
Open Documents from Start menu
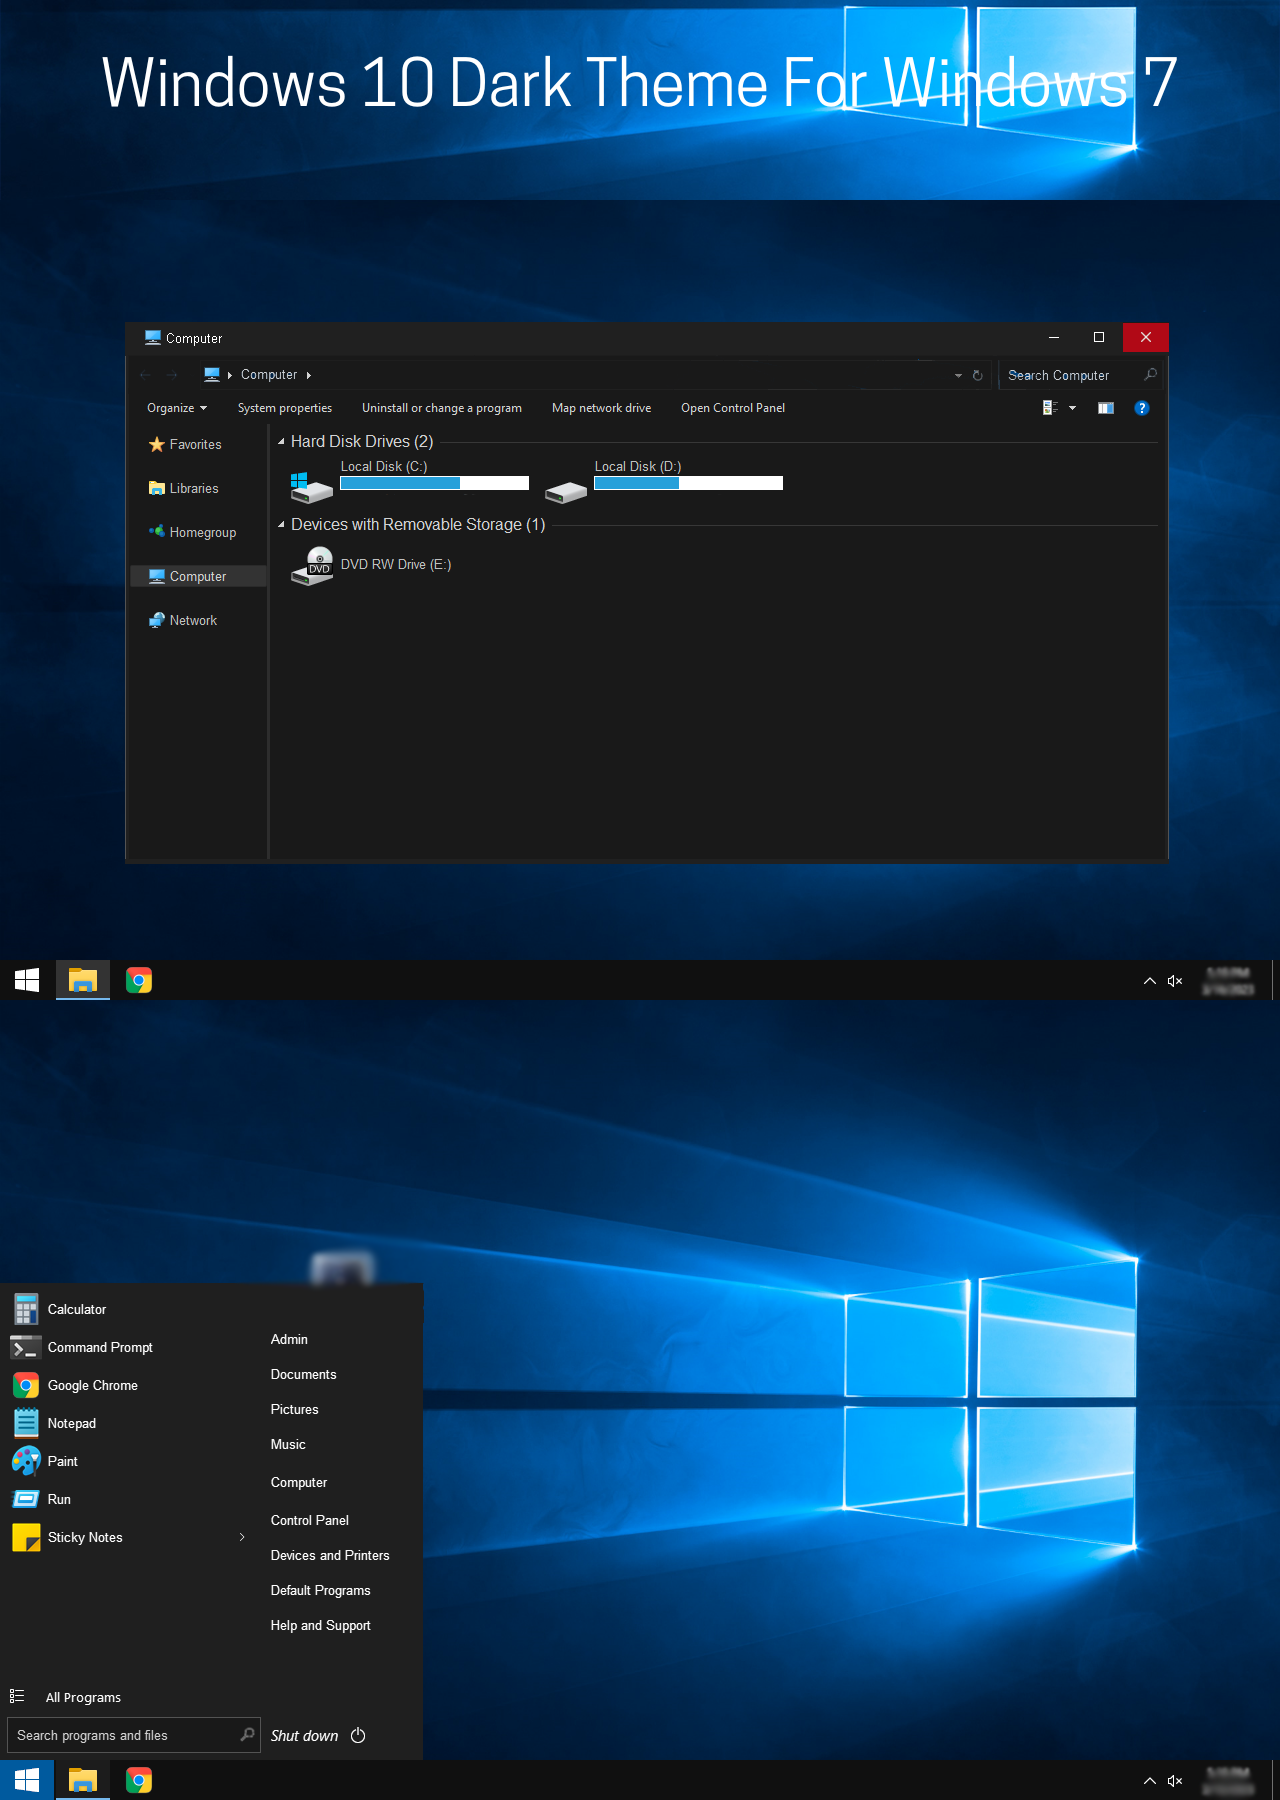coord(303,1374)
